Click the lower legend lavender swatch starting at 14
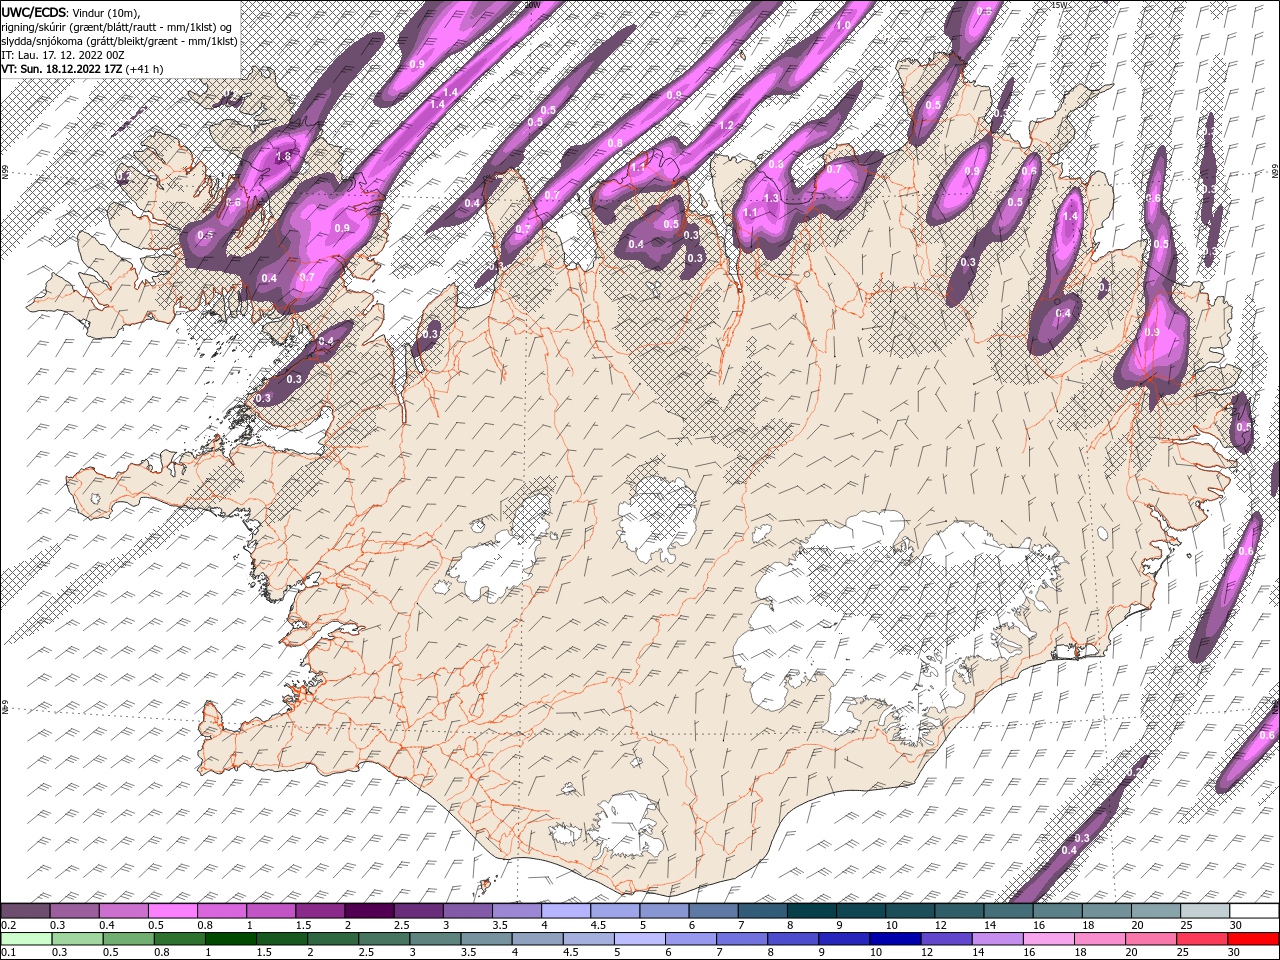 (x=996, y=939)
